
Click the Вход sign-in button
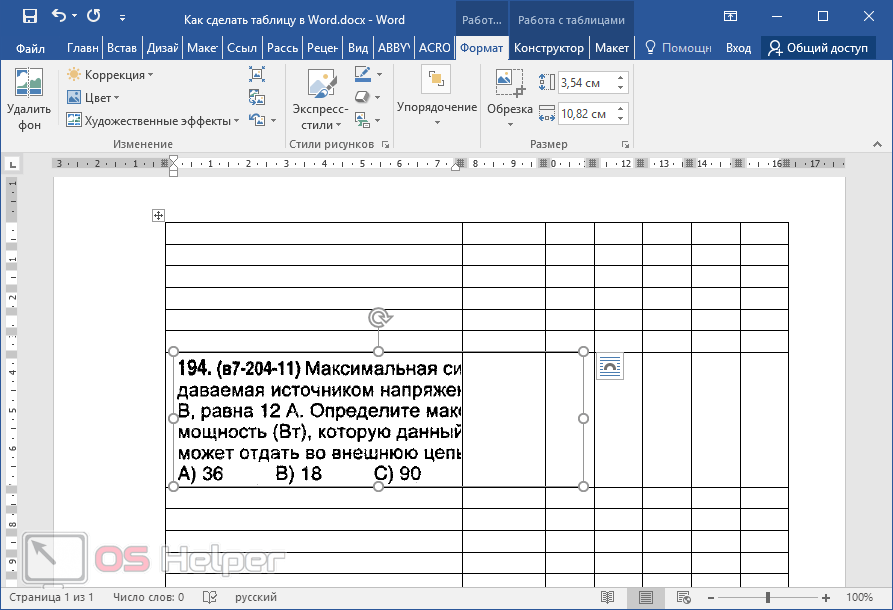pyautogui.click(x=738, y=48)
